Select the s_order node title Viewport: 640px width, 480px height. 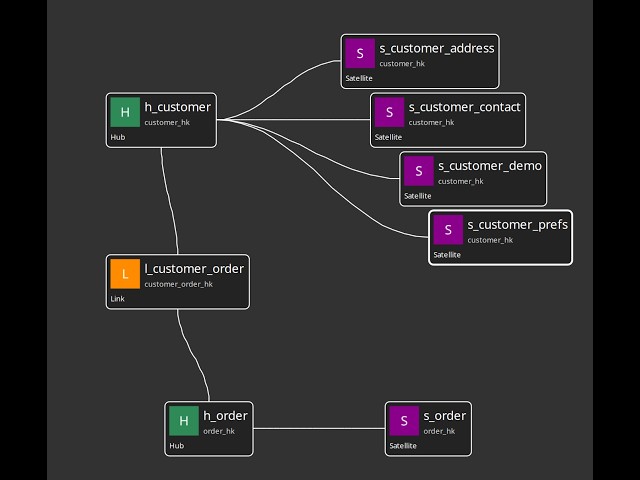point(444,416)
